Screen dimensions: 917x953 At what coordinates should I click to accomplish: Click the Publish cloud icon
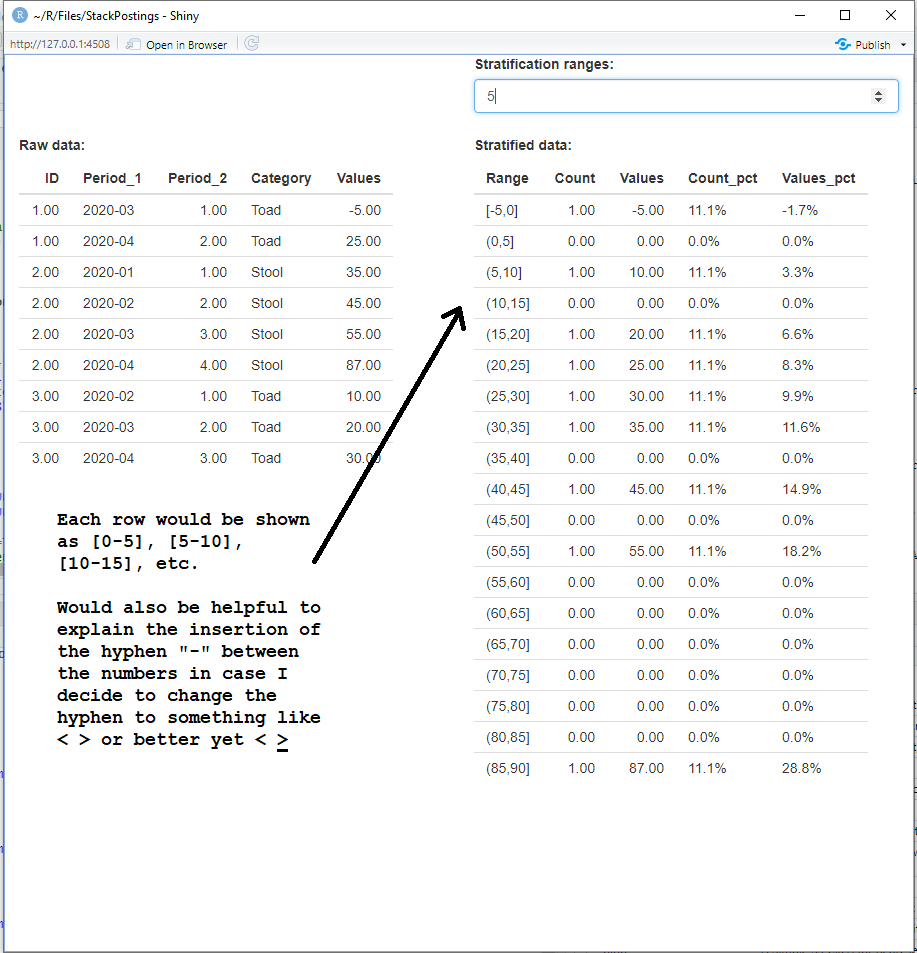842,44
